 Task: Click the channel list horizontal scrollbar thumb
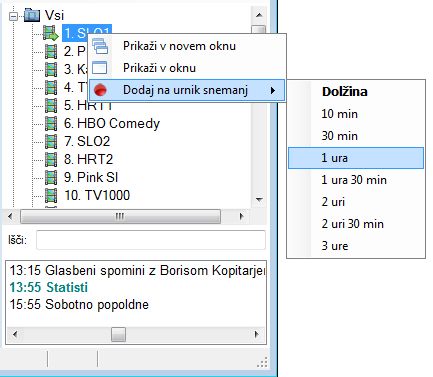(x=120, y=216)
